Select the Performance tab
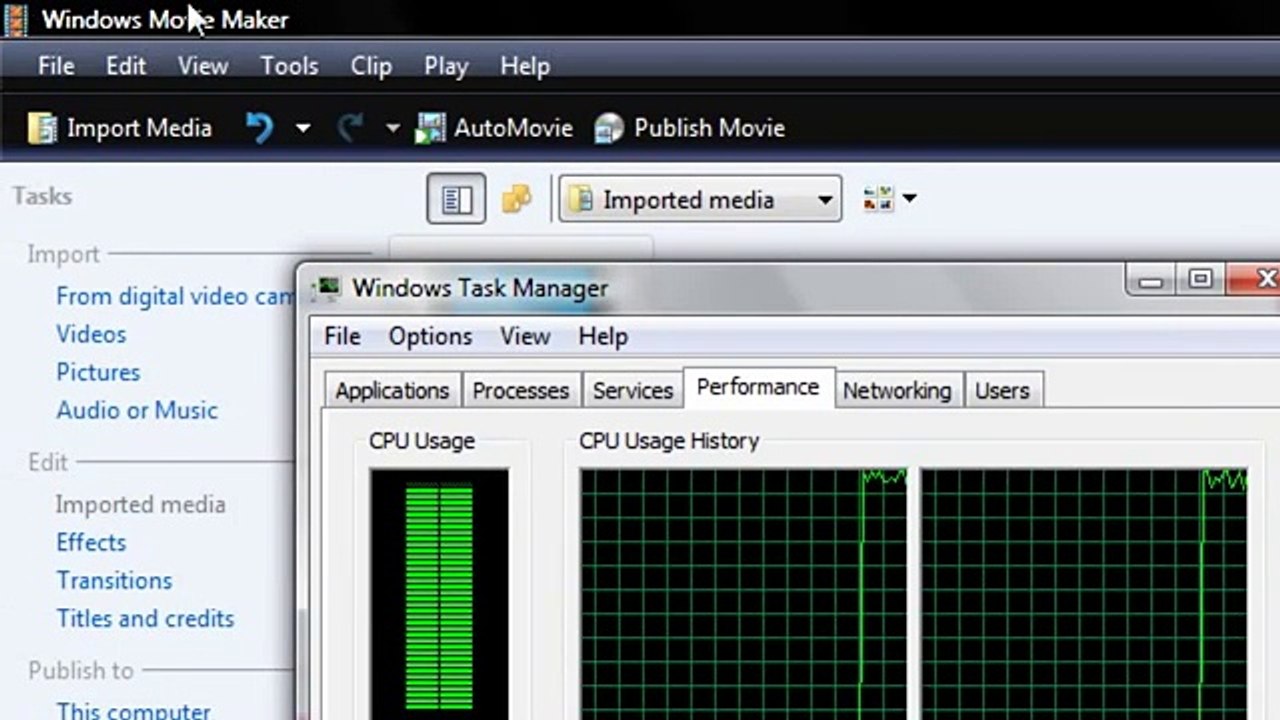The image size is (1280, 720). [758, 387]
